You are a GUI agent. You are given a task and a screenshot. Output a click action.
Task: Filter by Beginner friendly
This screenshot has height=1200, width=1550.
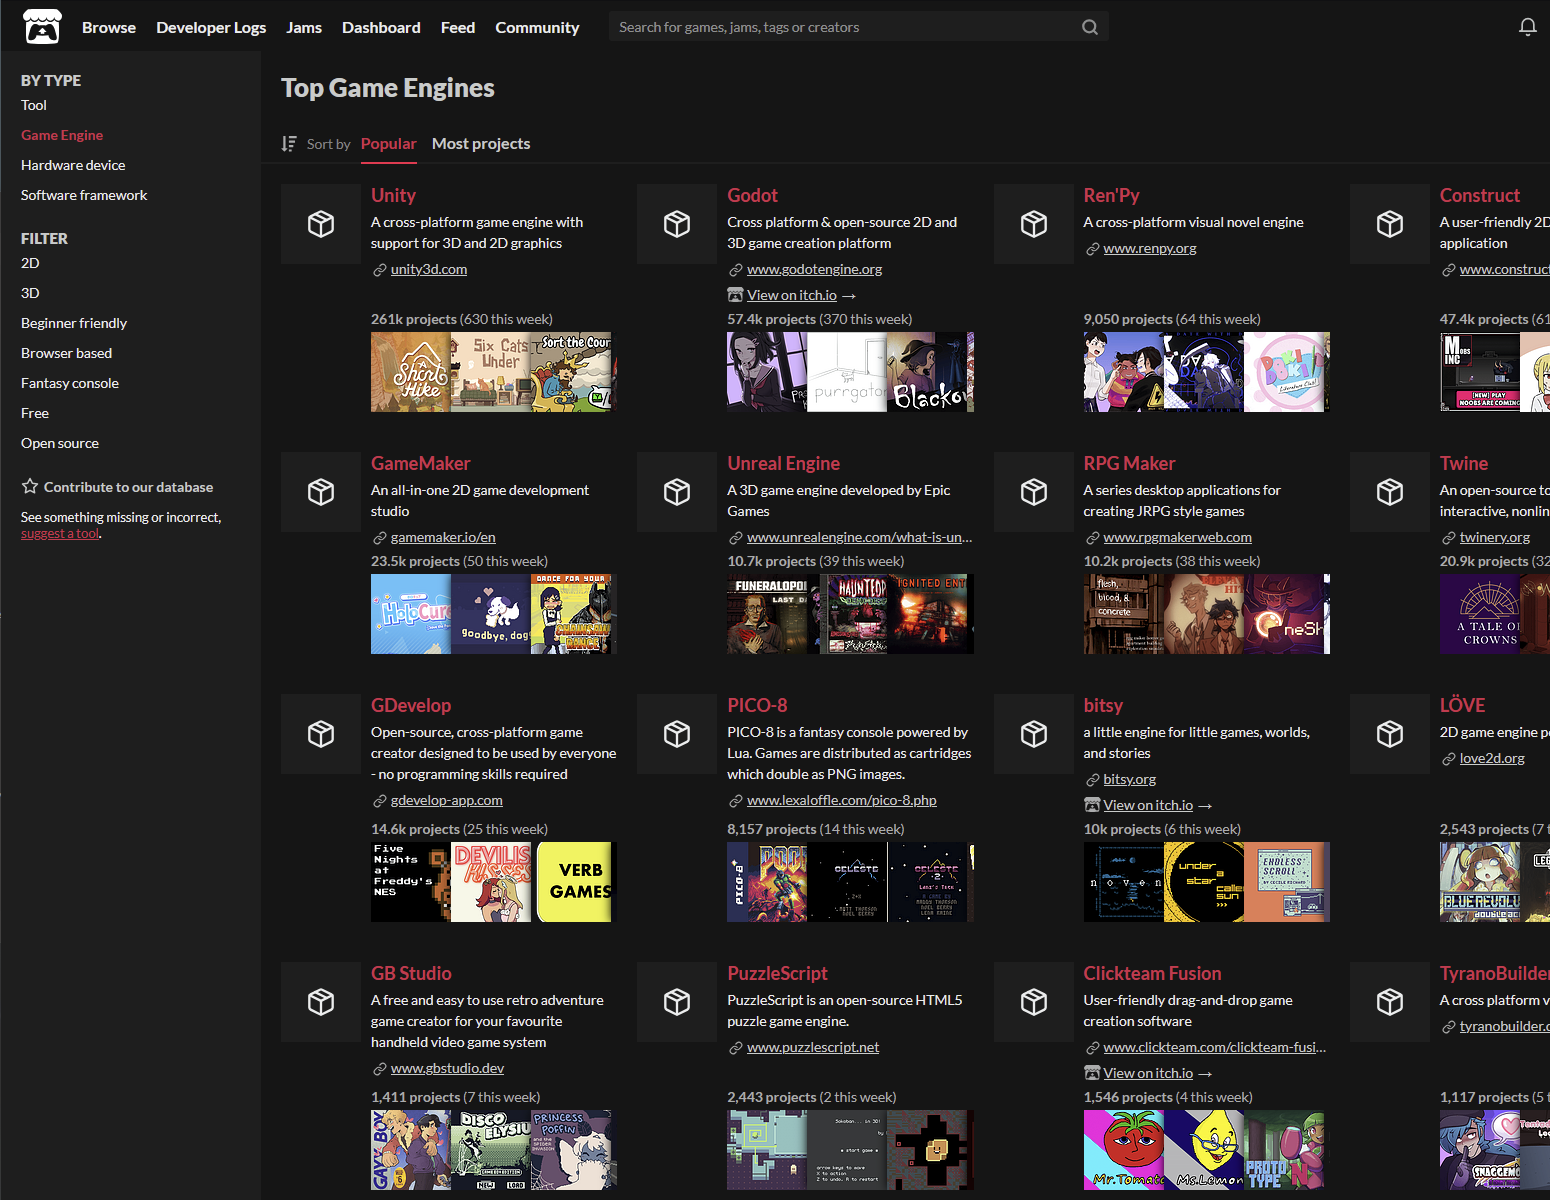(74, 323)
